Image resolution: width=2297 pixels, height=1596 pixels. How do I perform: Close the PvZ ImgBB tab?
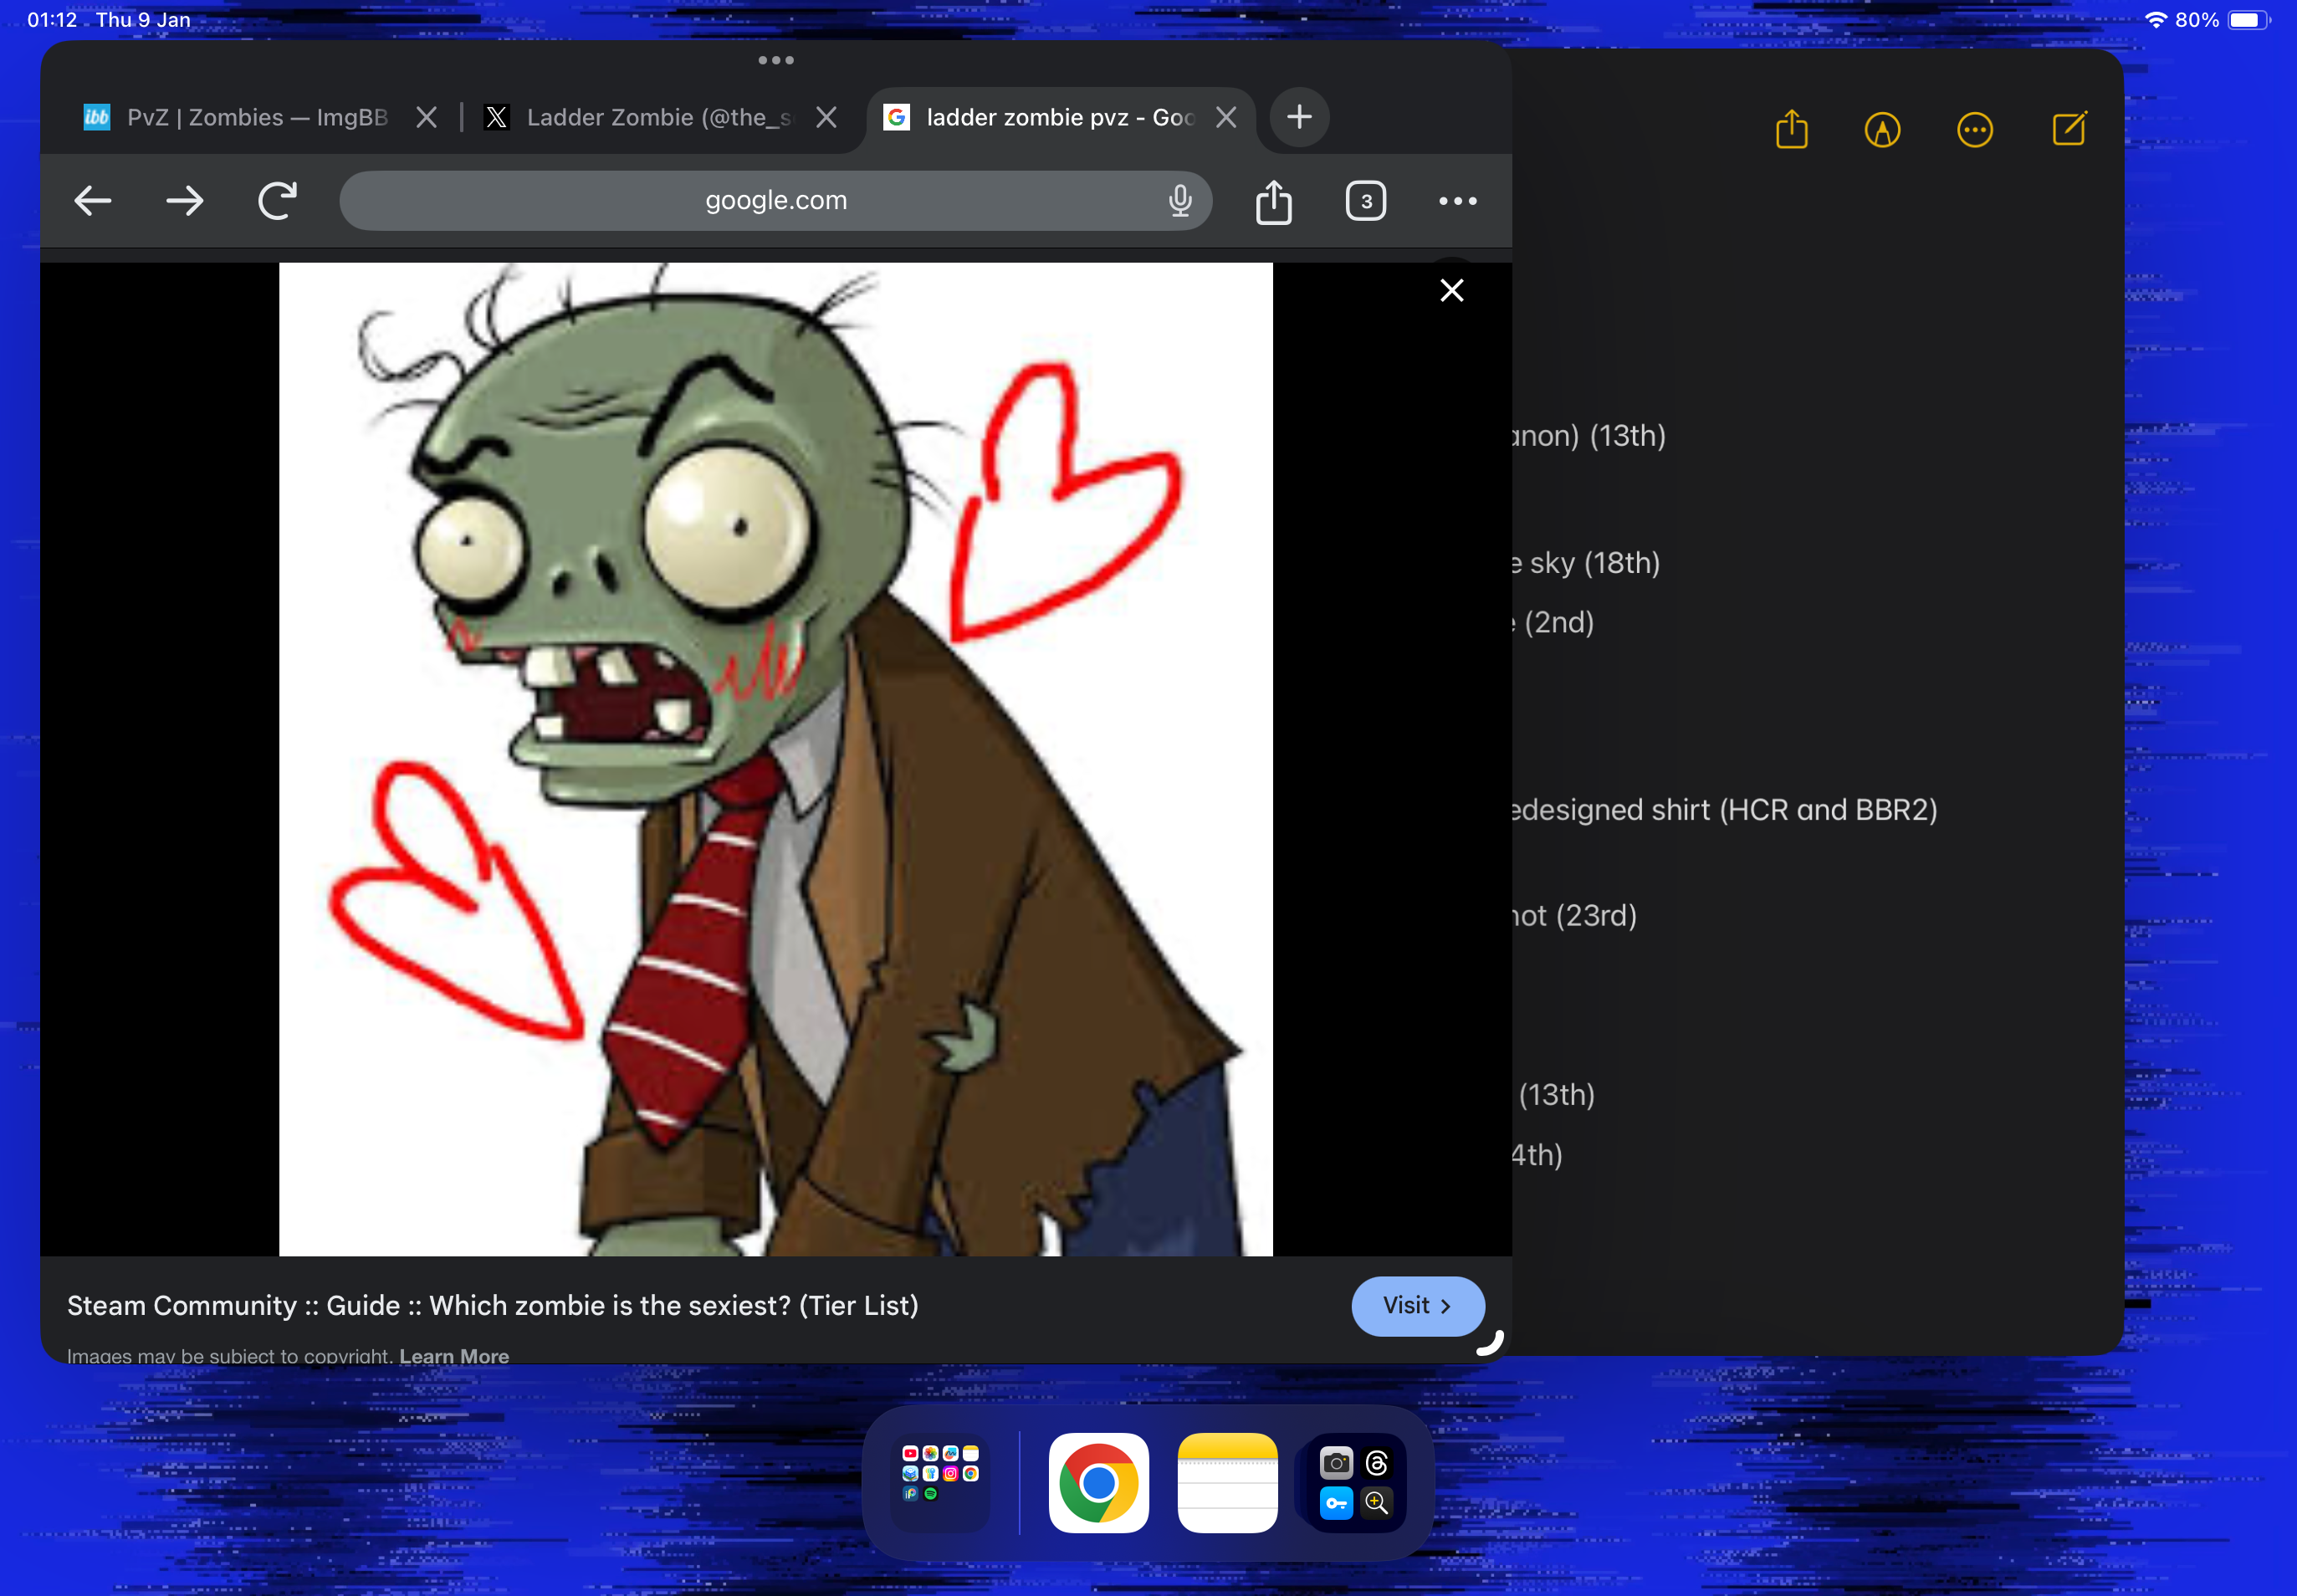[x=426, y=118]
